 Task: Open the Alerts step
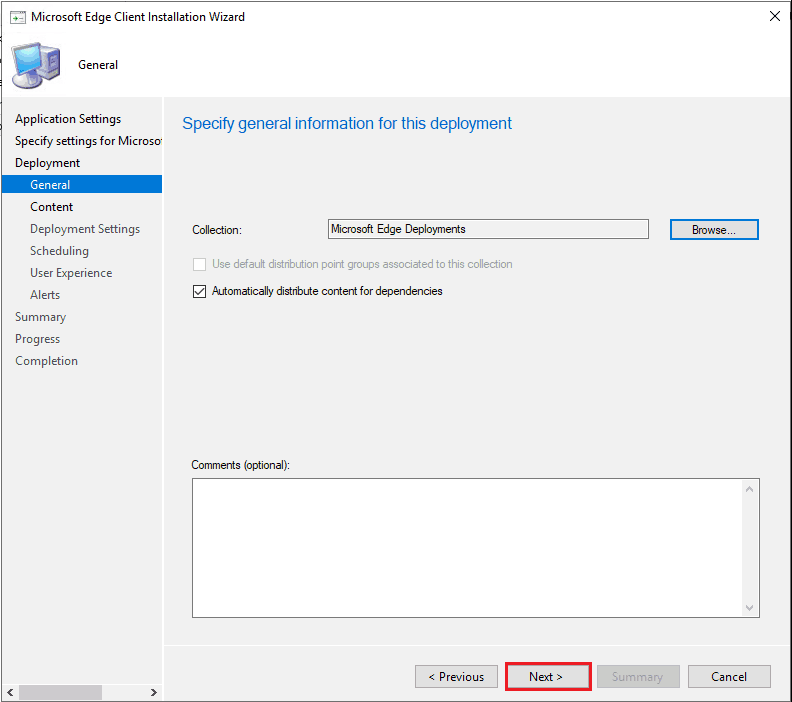pyautogui.click(x=45, y=295)
